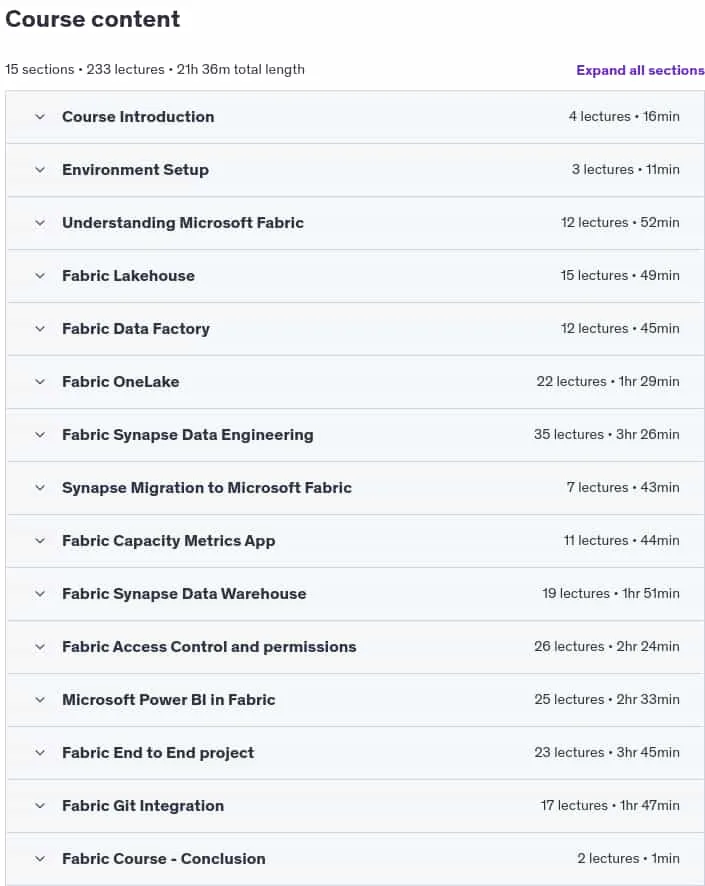Click the Fabric Capacity Metrics App title
705x886 pixels.
click(x=168, y=541)
